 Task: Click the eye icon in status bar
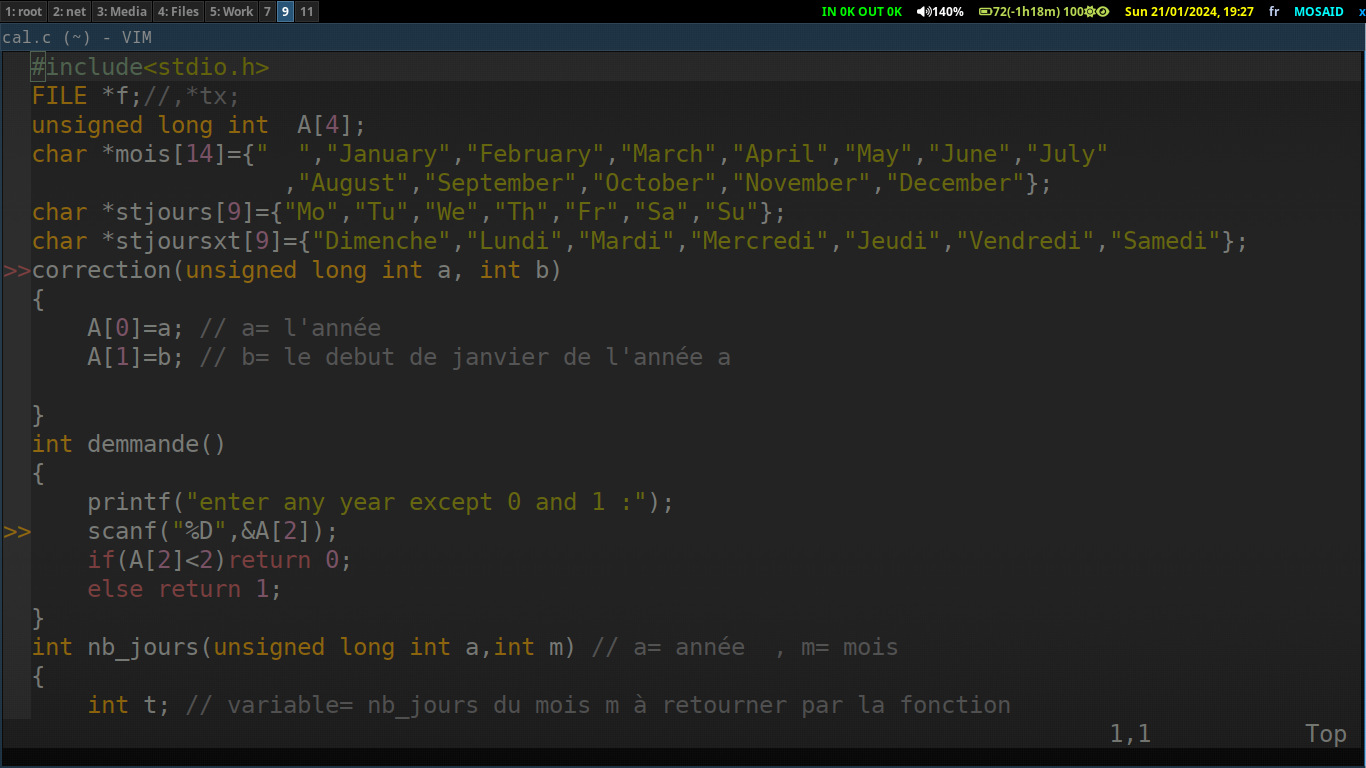[x=1103, y=12]
